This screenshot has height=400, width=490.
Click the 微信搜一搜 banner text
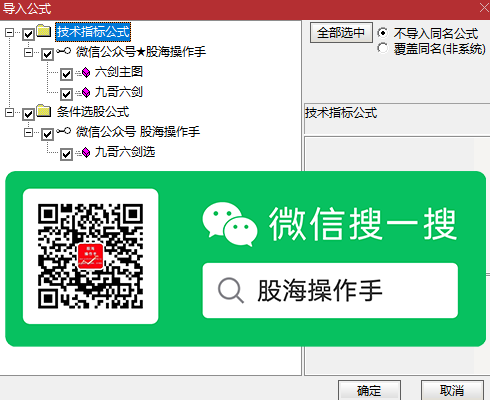[x=363, y=224]
